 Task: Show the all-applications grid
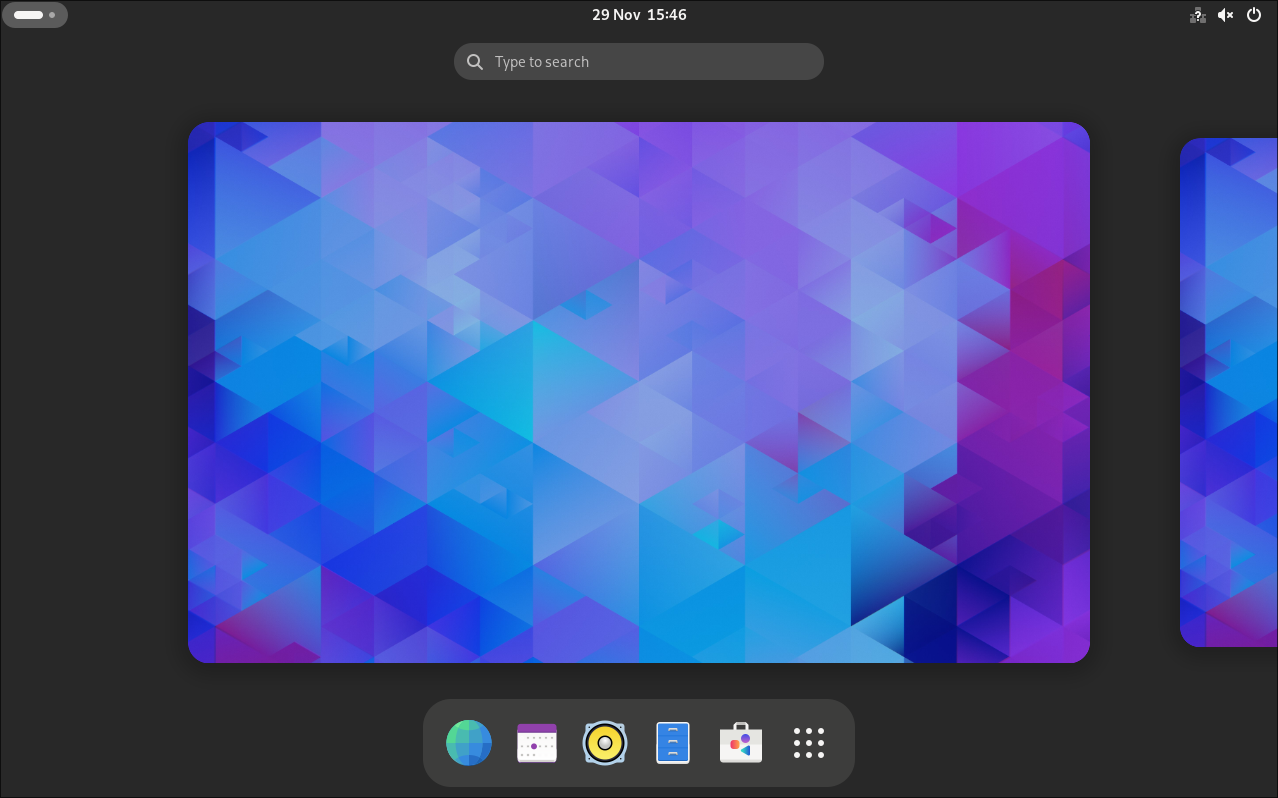pos(809,743)
